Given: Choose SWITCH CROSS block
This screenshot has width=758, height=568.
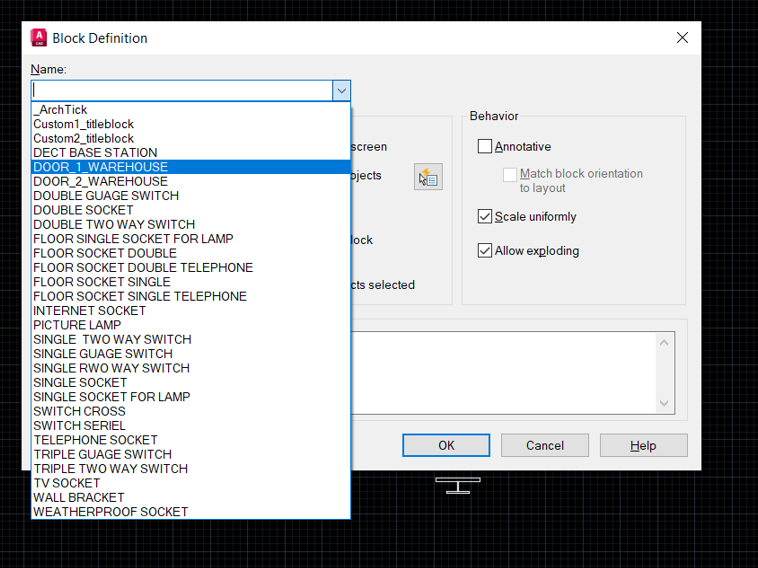Looking at the screenshot, I should 191,411.
